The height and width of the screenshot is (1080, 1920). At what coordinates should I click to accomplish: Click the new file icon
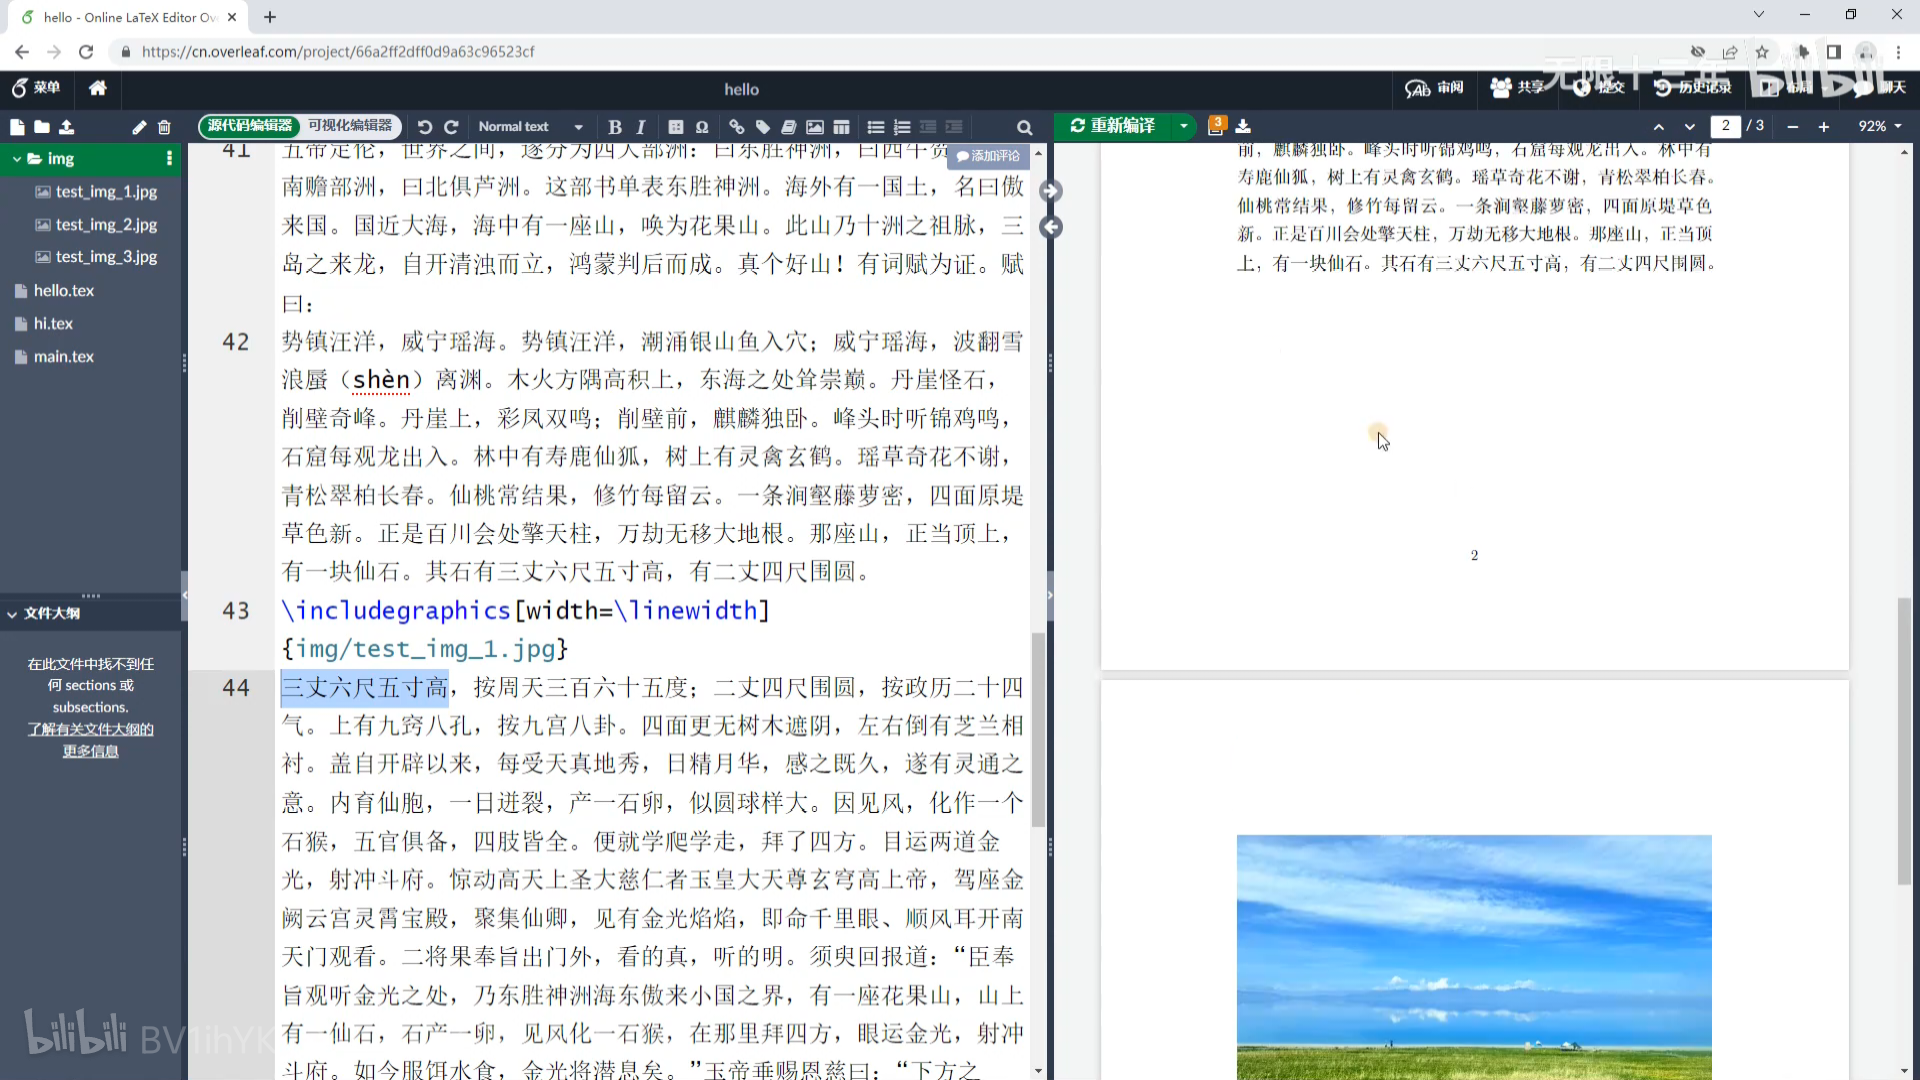click(x=17, y=127)
